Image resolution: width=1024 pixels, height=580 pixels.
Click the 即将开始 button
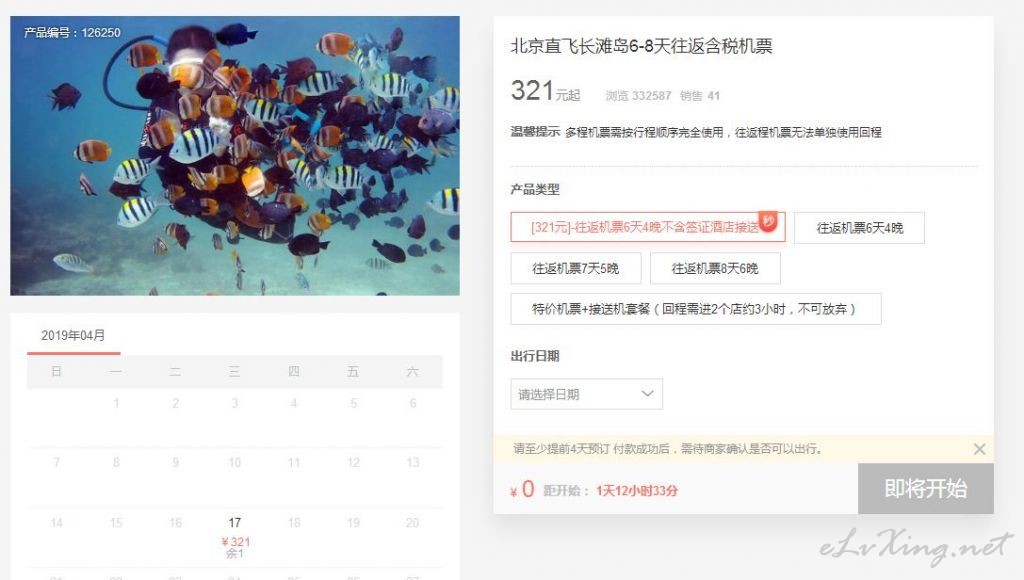click(925, 489)
